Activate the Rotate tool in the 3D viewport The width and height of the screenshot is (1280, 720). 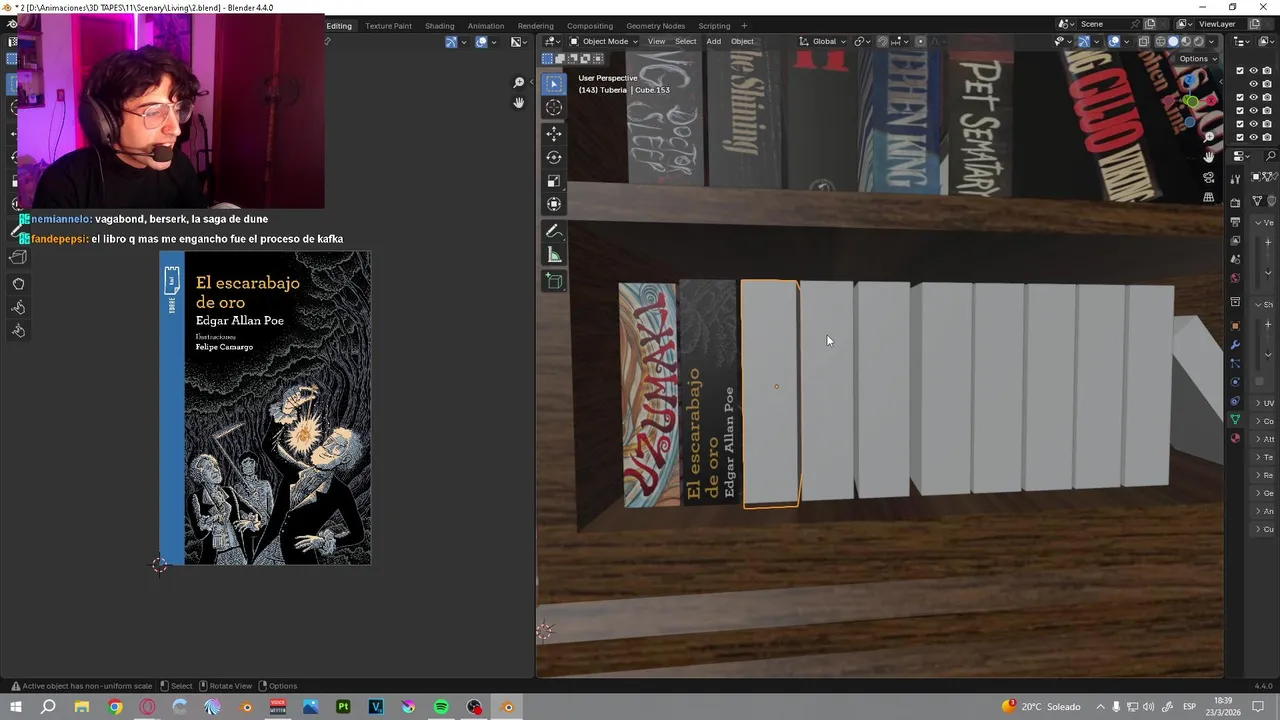point(554,157)
